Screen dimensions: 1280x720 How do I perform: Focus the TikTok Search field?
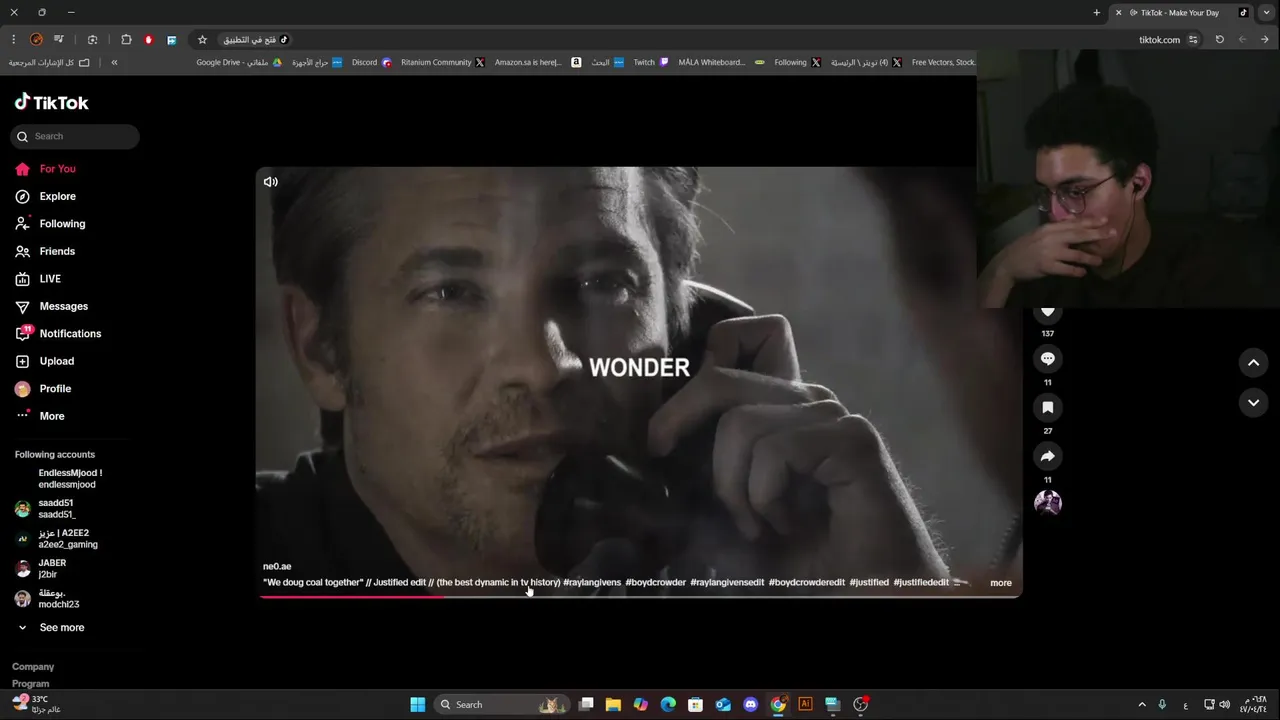point(75,136)
